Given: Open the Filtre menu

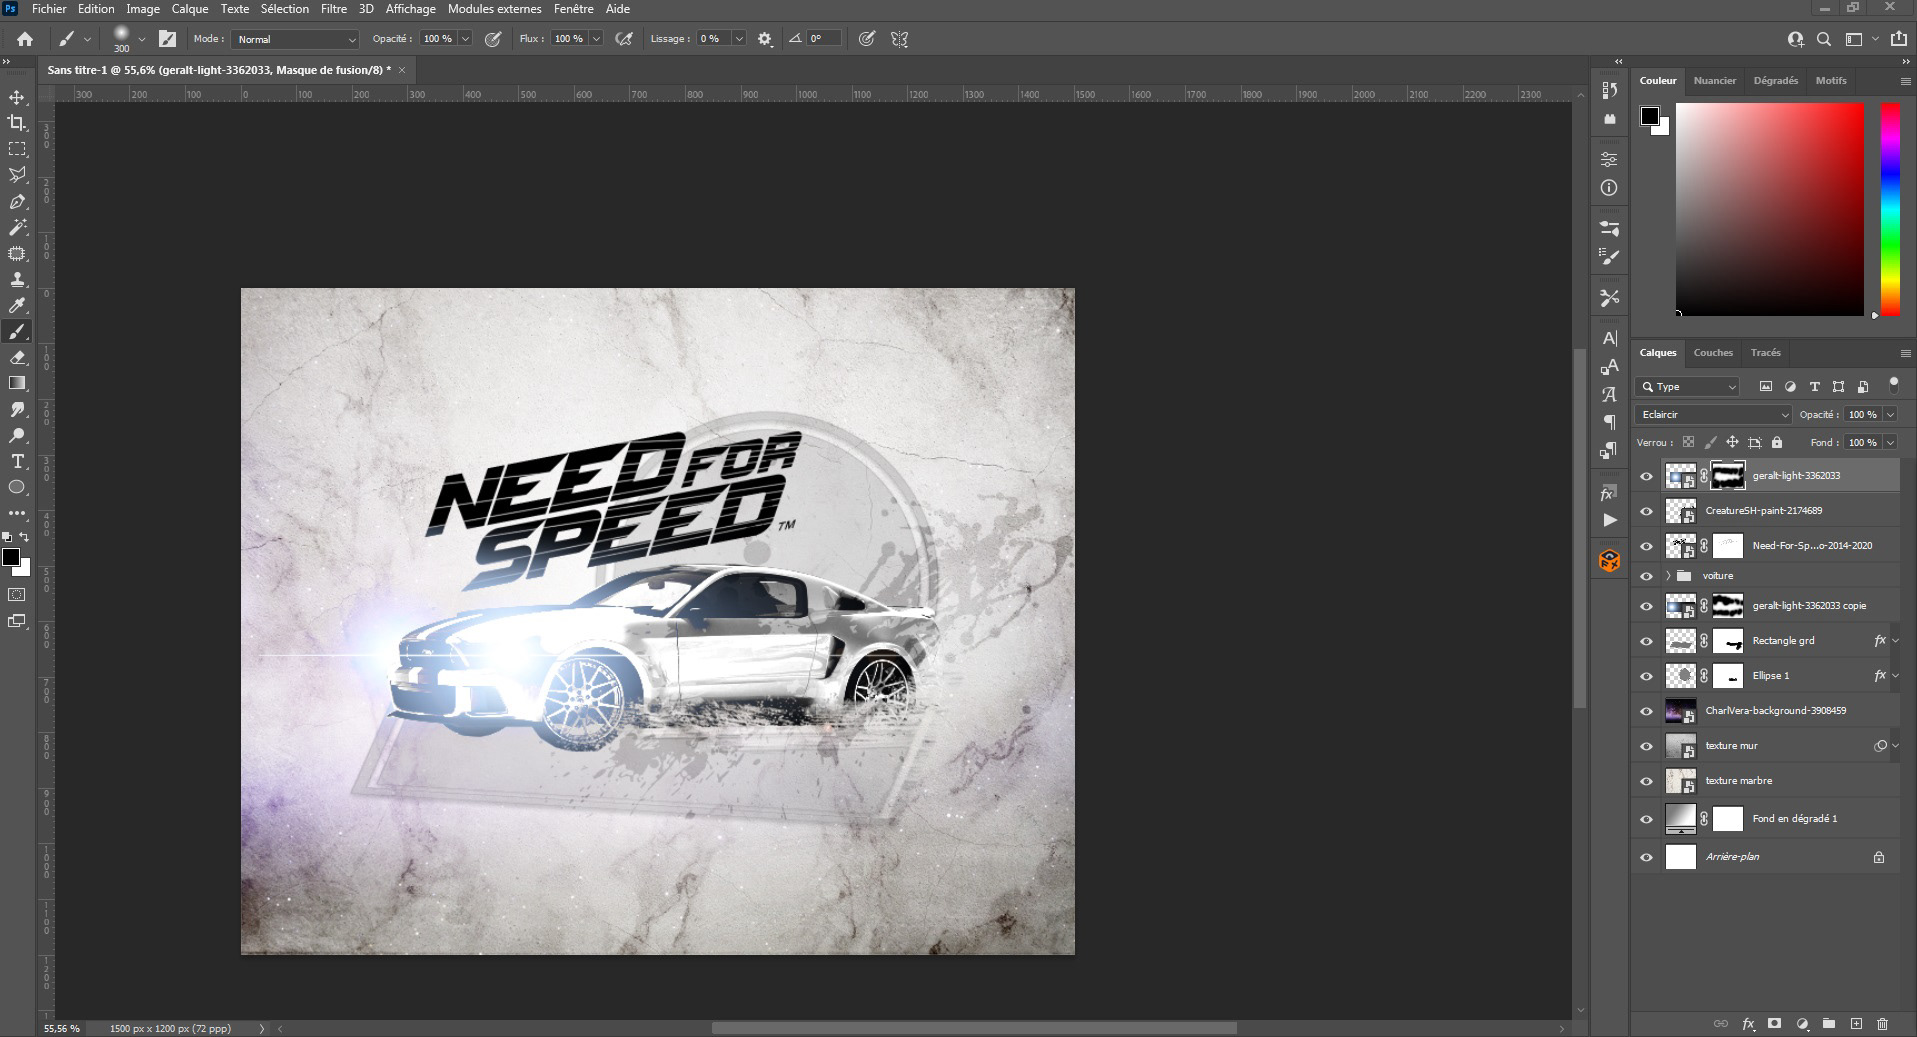Looking at the screenshot, I should [333, 9].
